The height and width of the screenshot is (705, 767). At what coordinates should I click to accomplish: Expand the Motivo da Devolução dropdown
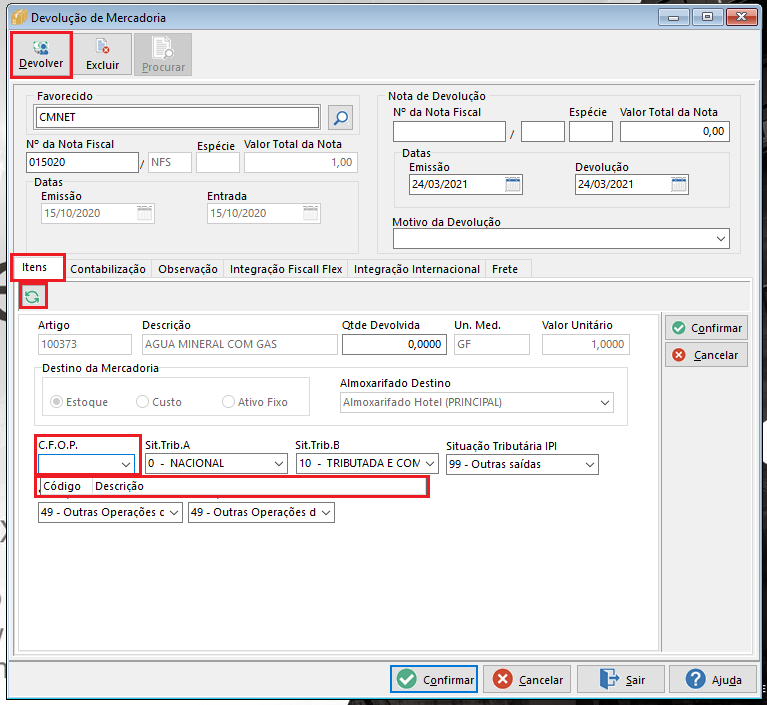click(721, 239)
